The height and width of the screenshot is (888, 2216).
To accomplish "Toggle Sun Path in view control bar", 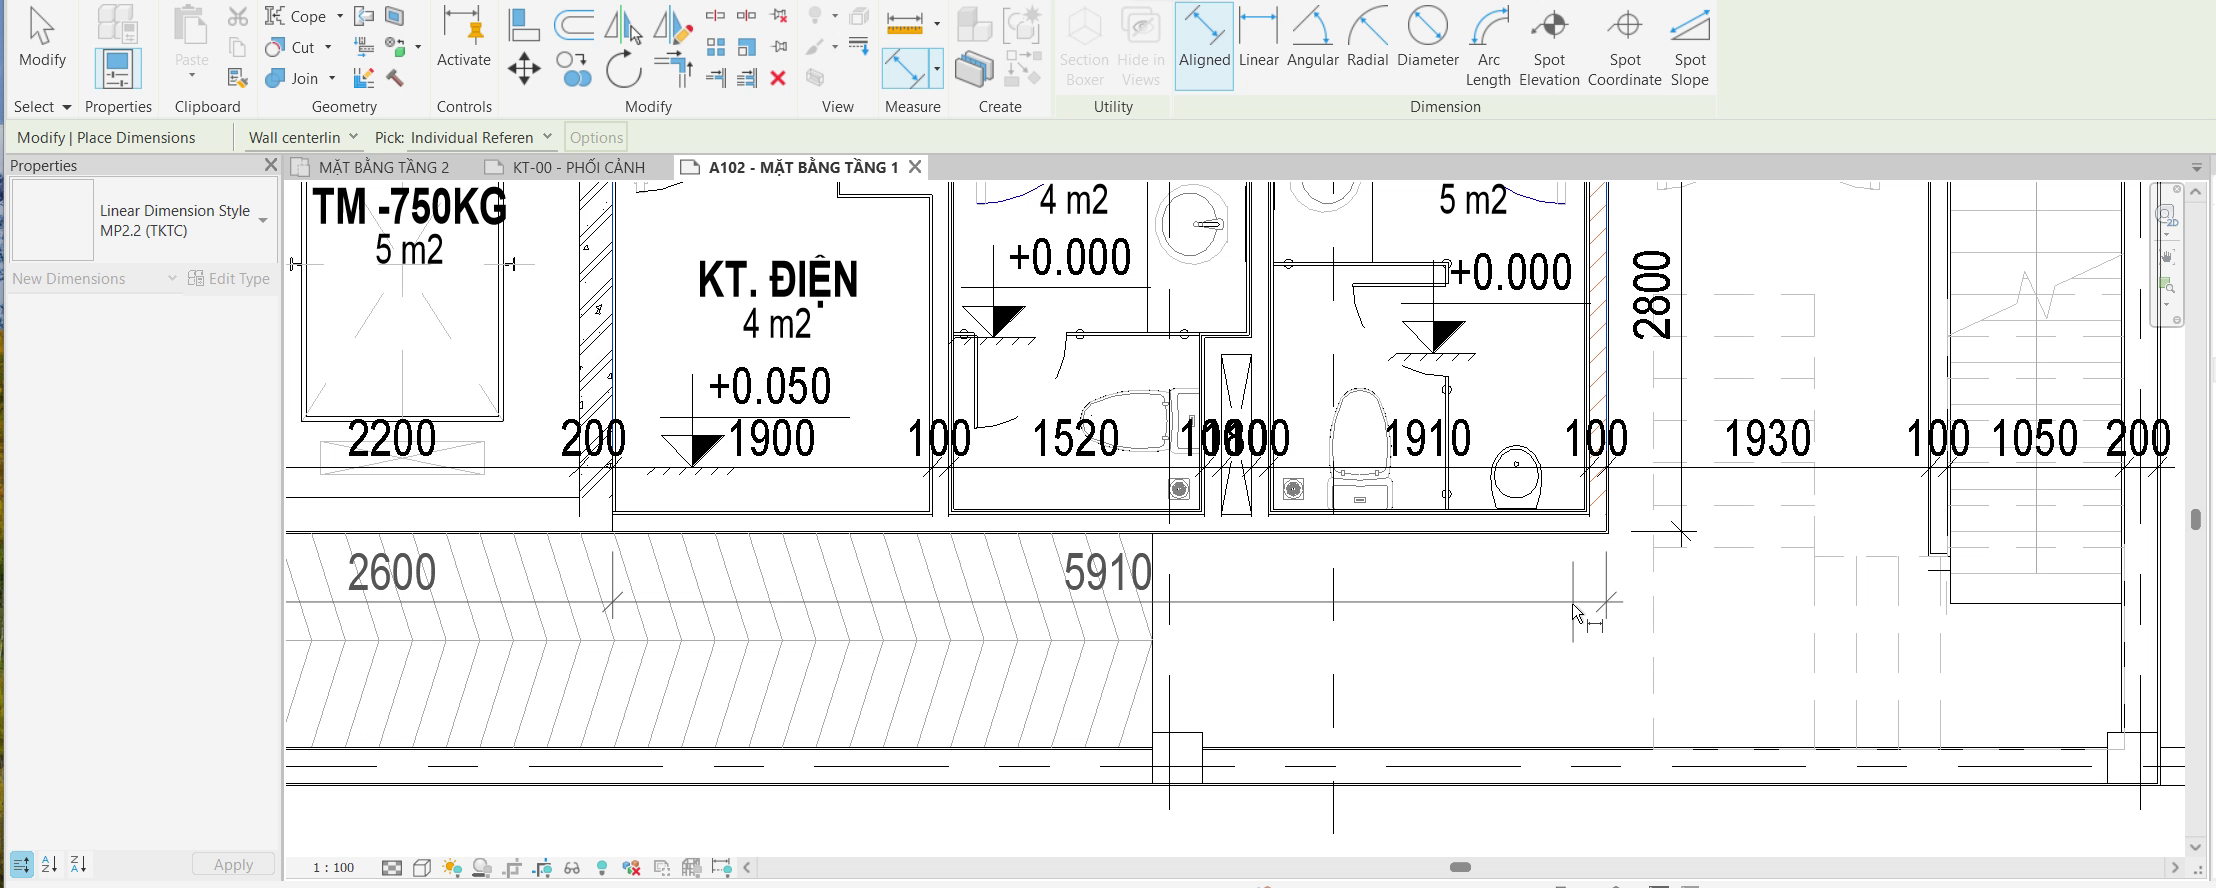I will (452, 867).
